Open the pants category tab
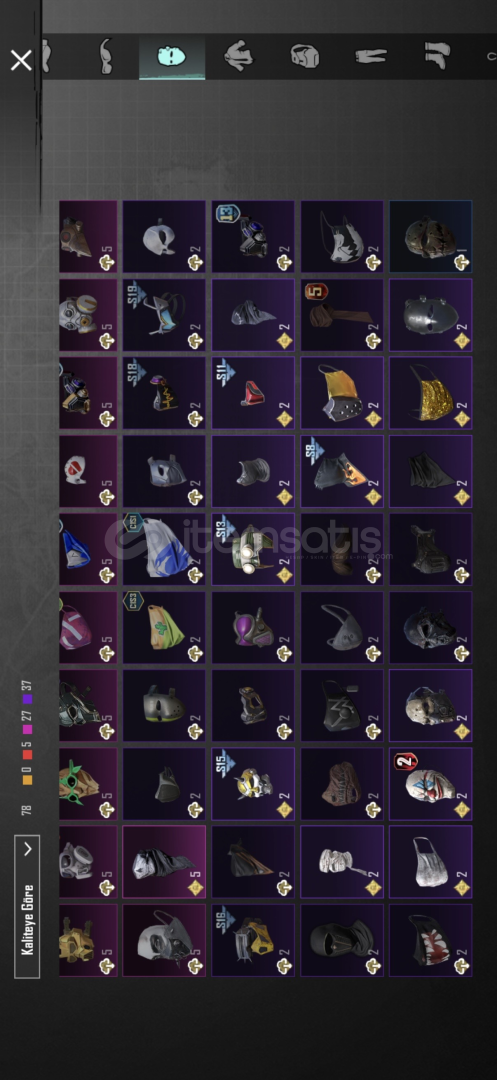Image resolution: width=497 pixels, height=1080 pixels. pos(371,56)
